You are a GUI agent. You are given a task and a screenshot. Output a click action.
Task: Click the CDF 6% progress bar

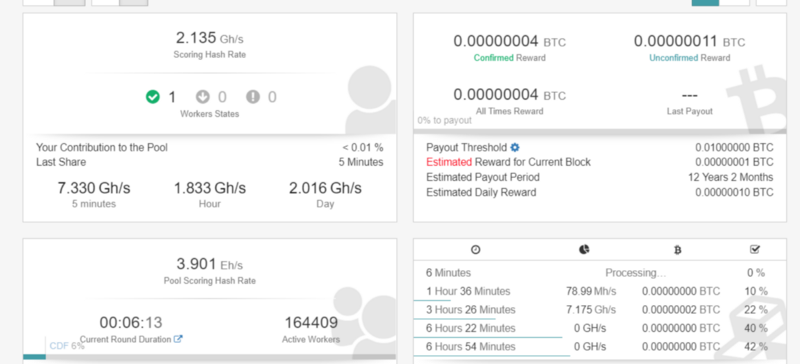tap(209, 357)
